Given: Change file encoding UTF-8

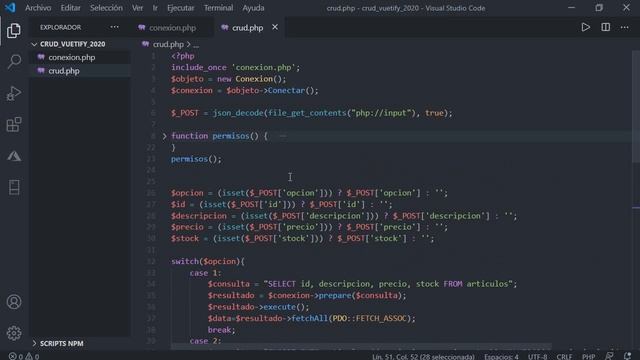Looking at the screenshot, I should click(538, 356).
